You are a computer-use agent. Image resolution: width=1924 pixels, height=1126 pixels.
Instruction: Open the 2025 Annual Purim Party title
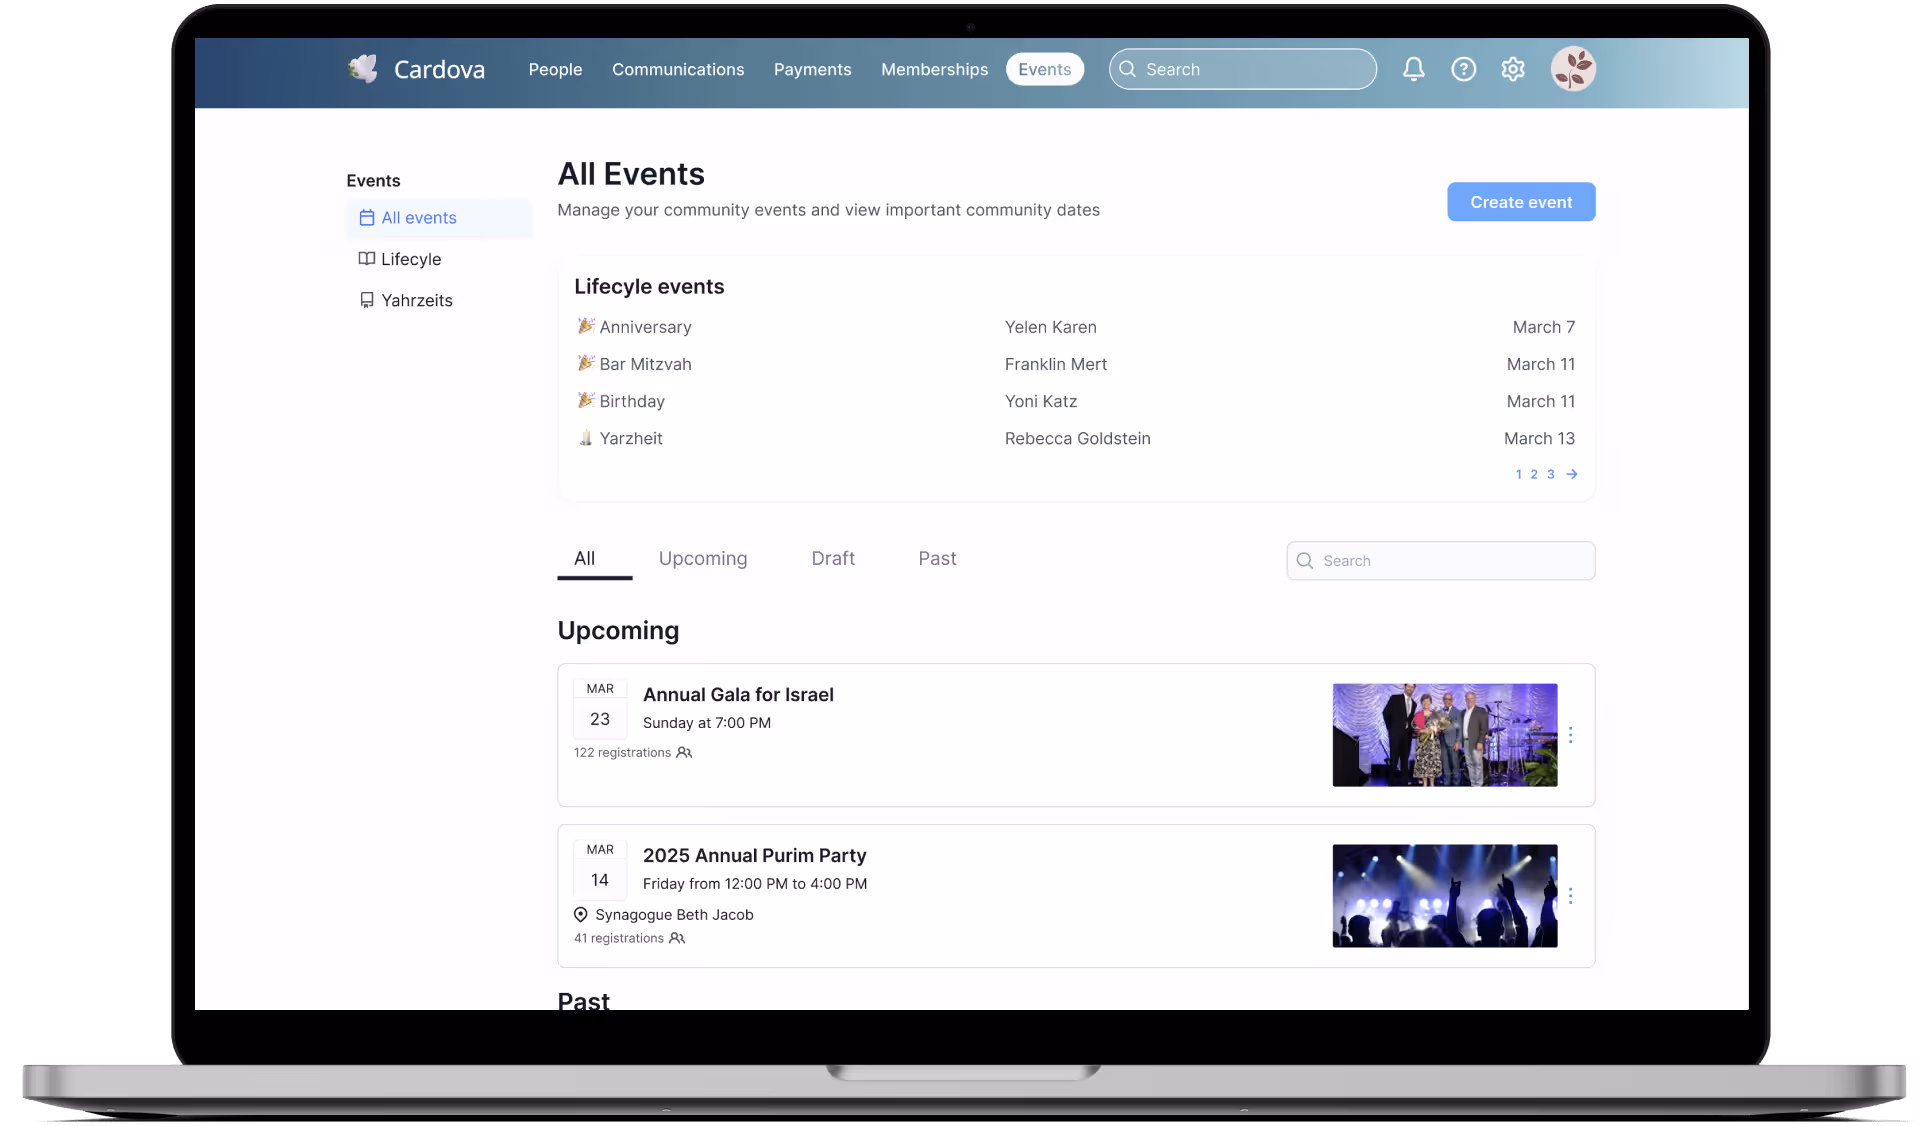click(754, 856)
